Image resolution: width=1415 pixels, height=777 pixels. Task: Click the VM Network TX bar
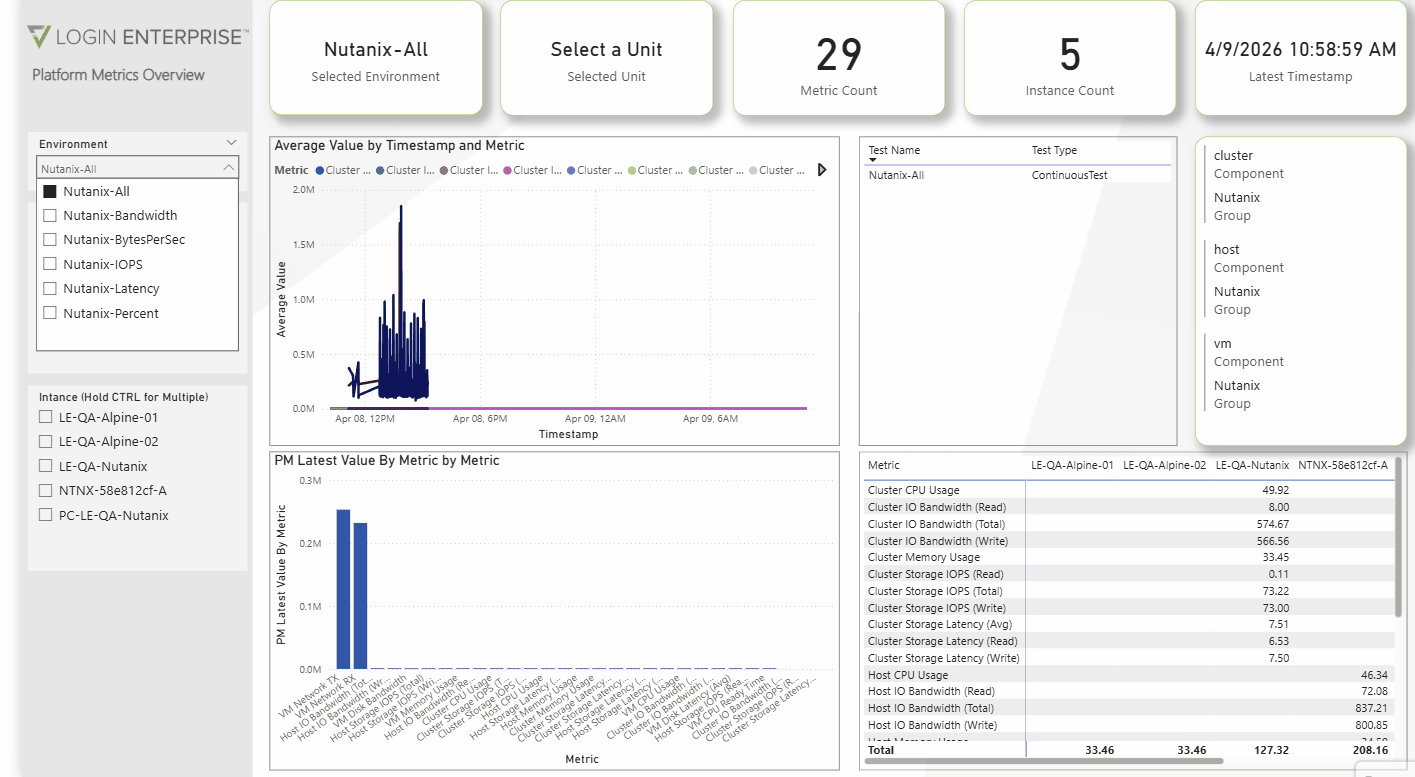pyautogui.click(x=343, y=589)
